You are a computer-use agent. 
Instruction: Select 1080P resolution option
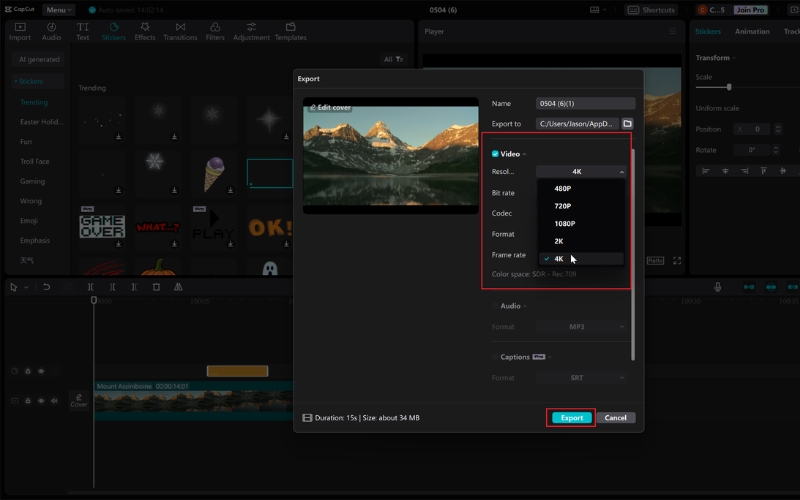581,223
